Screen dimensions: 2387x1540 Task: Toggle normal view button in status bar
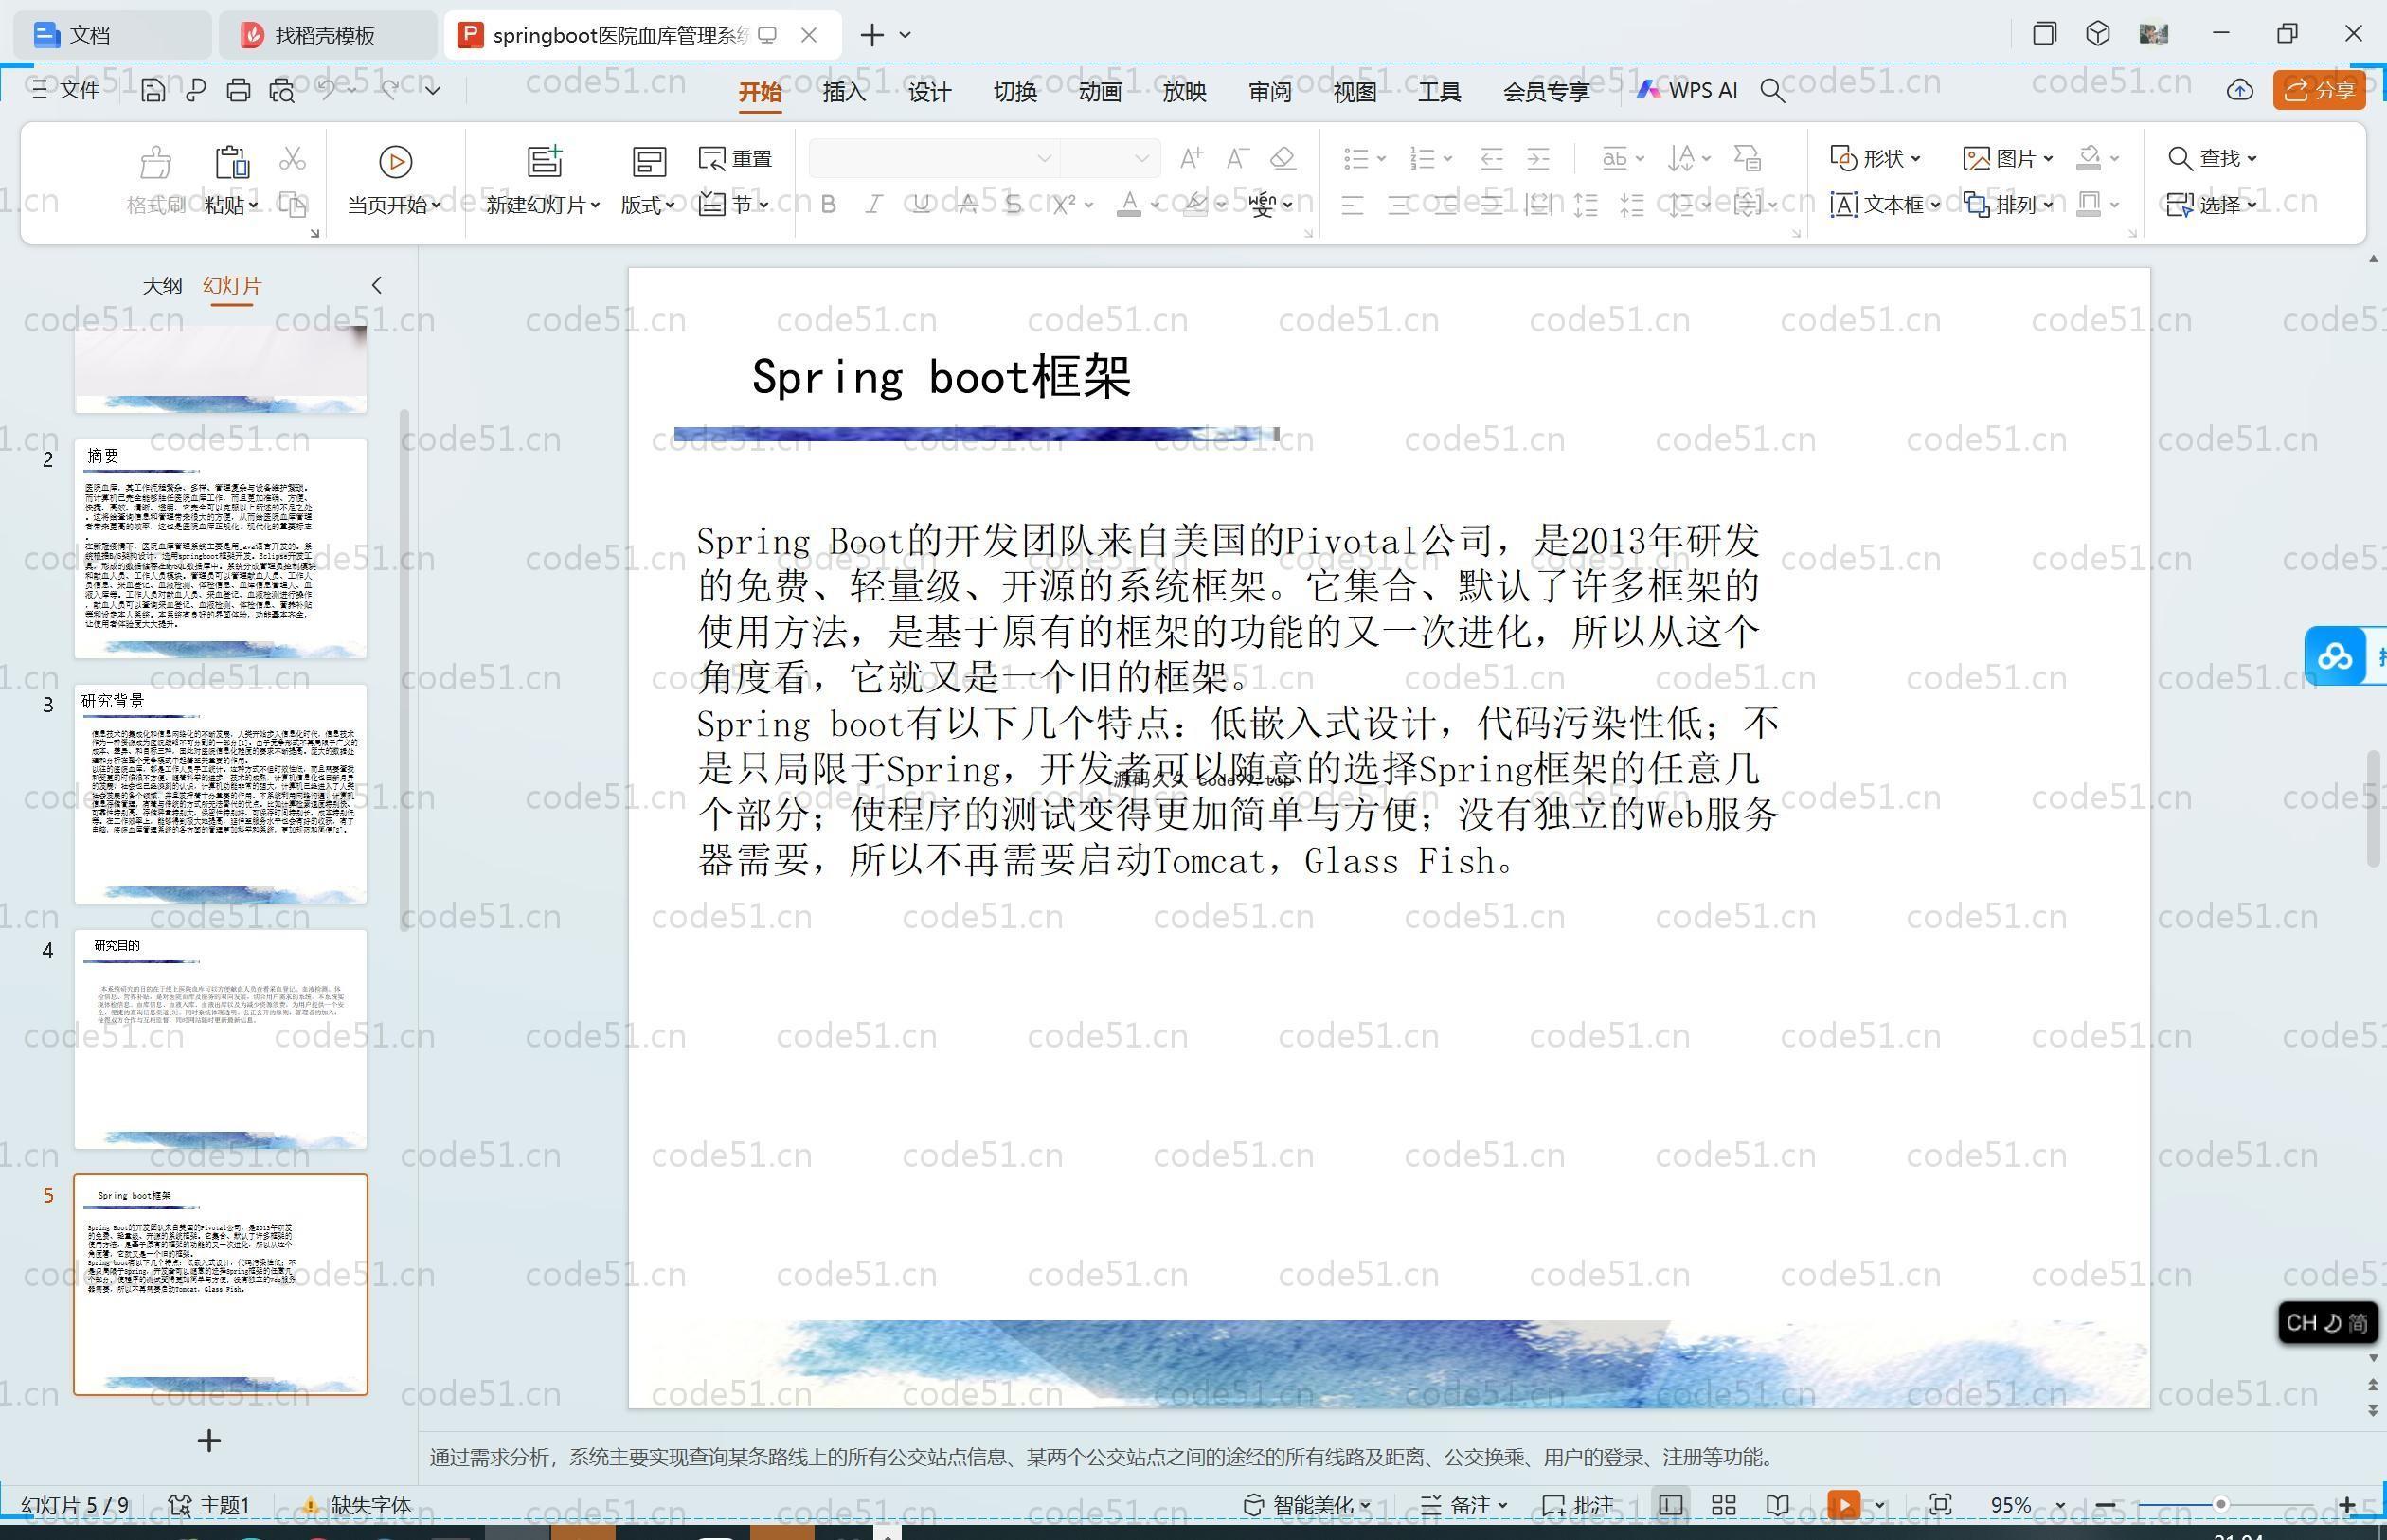point(1669,1505)
